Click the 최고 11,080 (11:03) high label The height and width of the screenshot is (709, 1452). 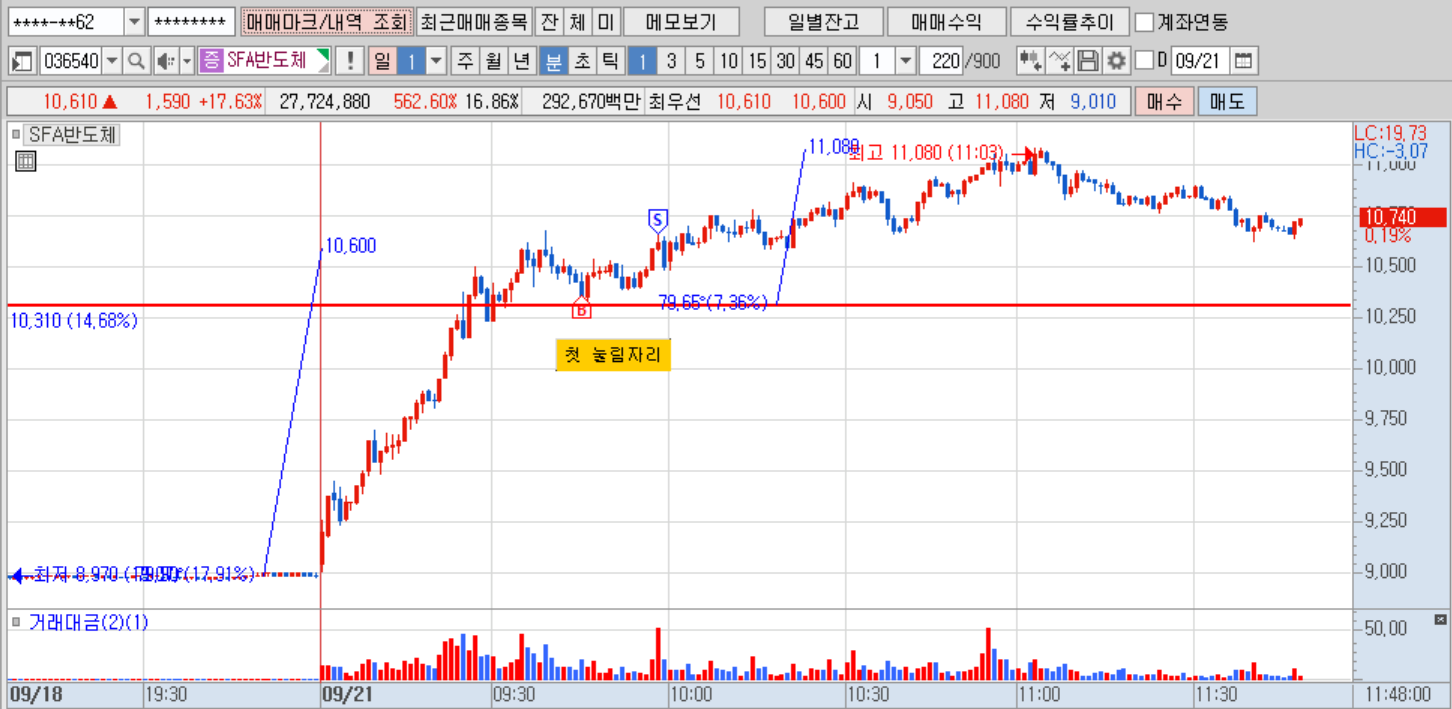point(926,153)
